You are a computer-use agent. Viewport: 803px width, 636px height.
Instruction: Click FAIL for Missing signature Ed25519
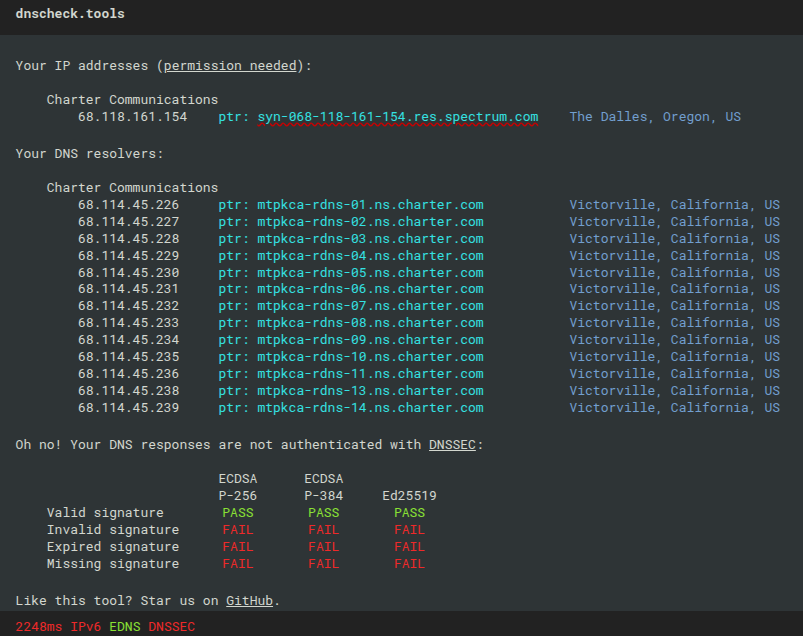409,563
